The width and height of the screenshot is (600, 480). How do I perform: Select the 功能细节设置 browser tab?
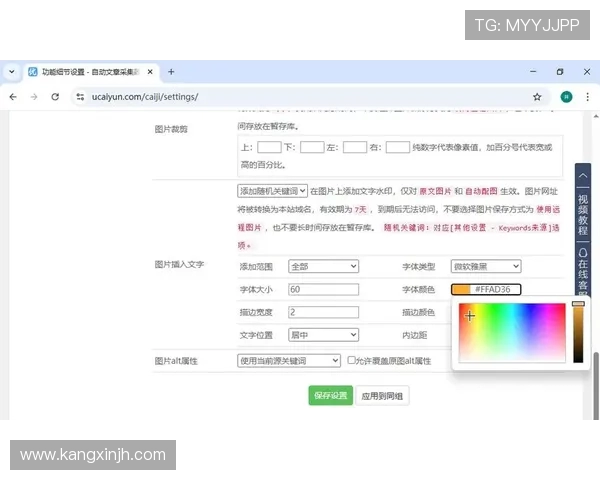pyautogui.click(x=92, y=72)
